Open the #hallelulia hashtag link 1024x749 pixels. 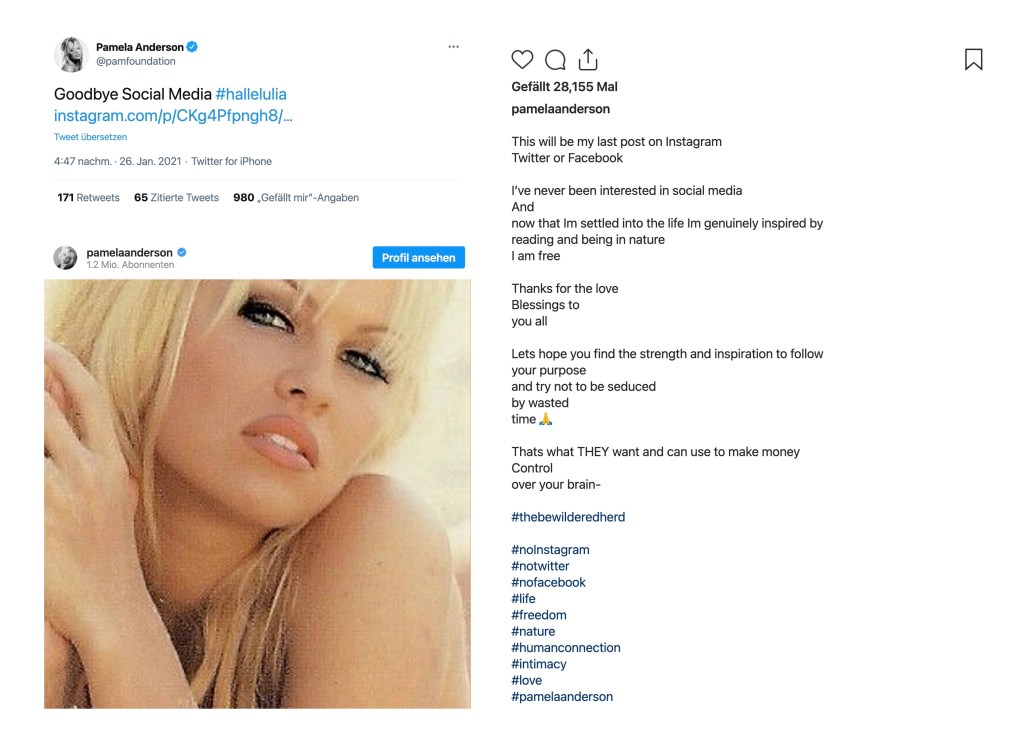pos(251,94)
